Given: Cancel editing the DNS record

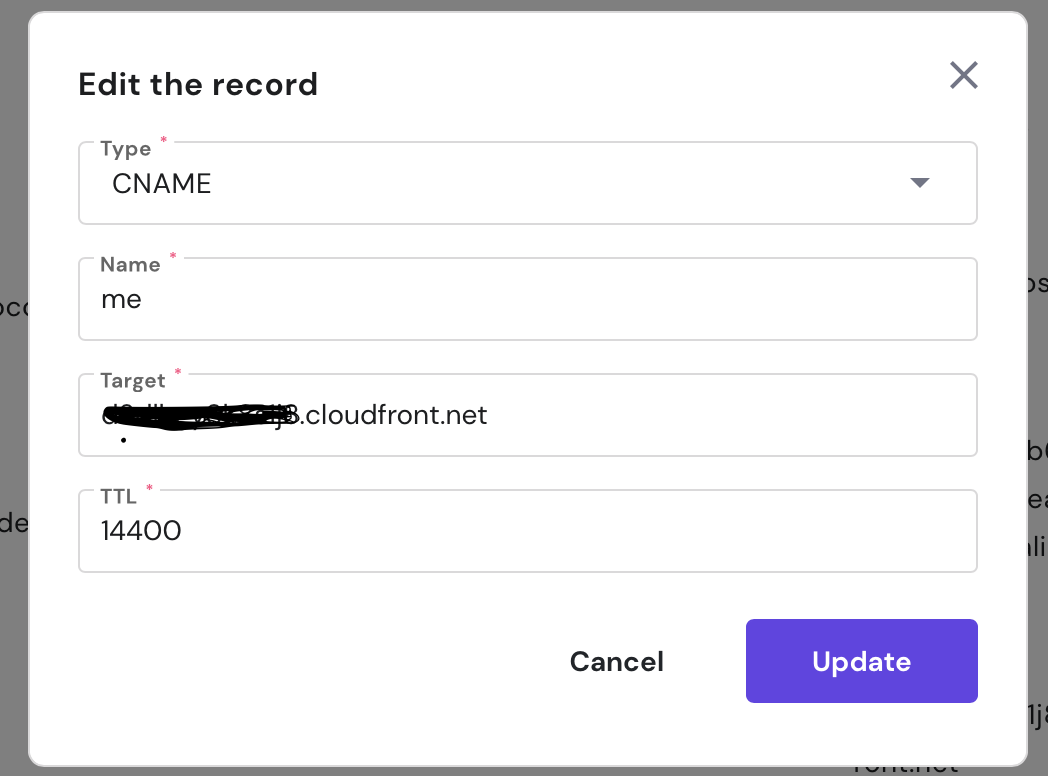Looking at the screenshot, I should [x=616, y=662].
